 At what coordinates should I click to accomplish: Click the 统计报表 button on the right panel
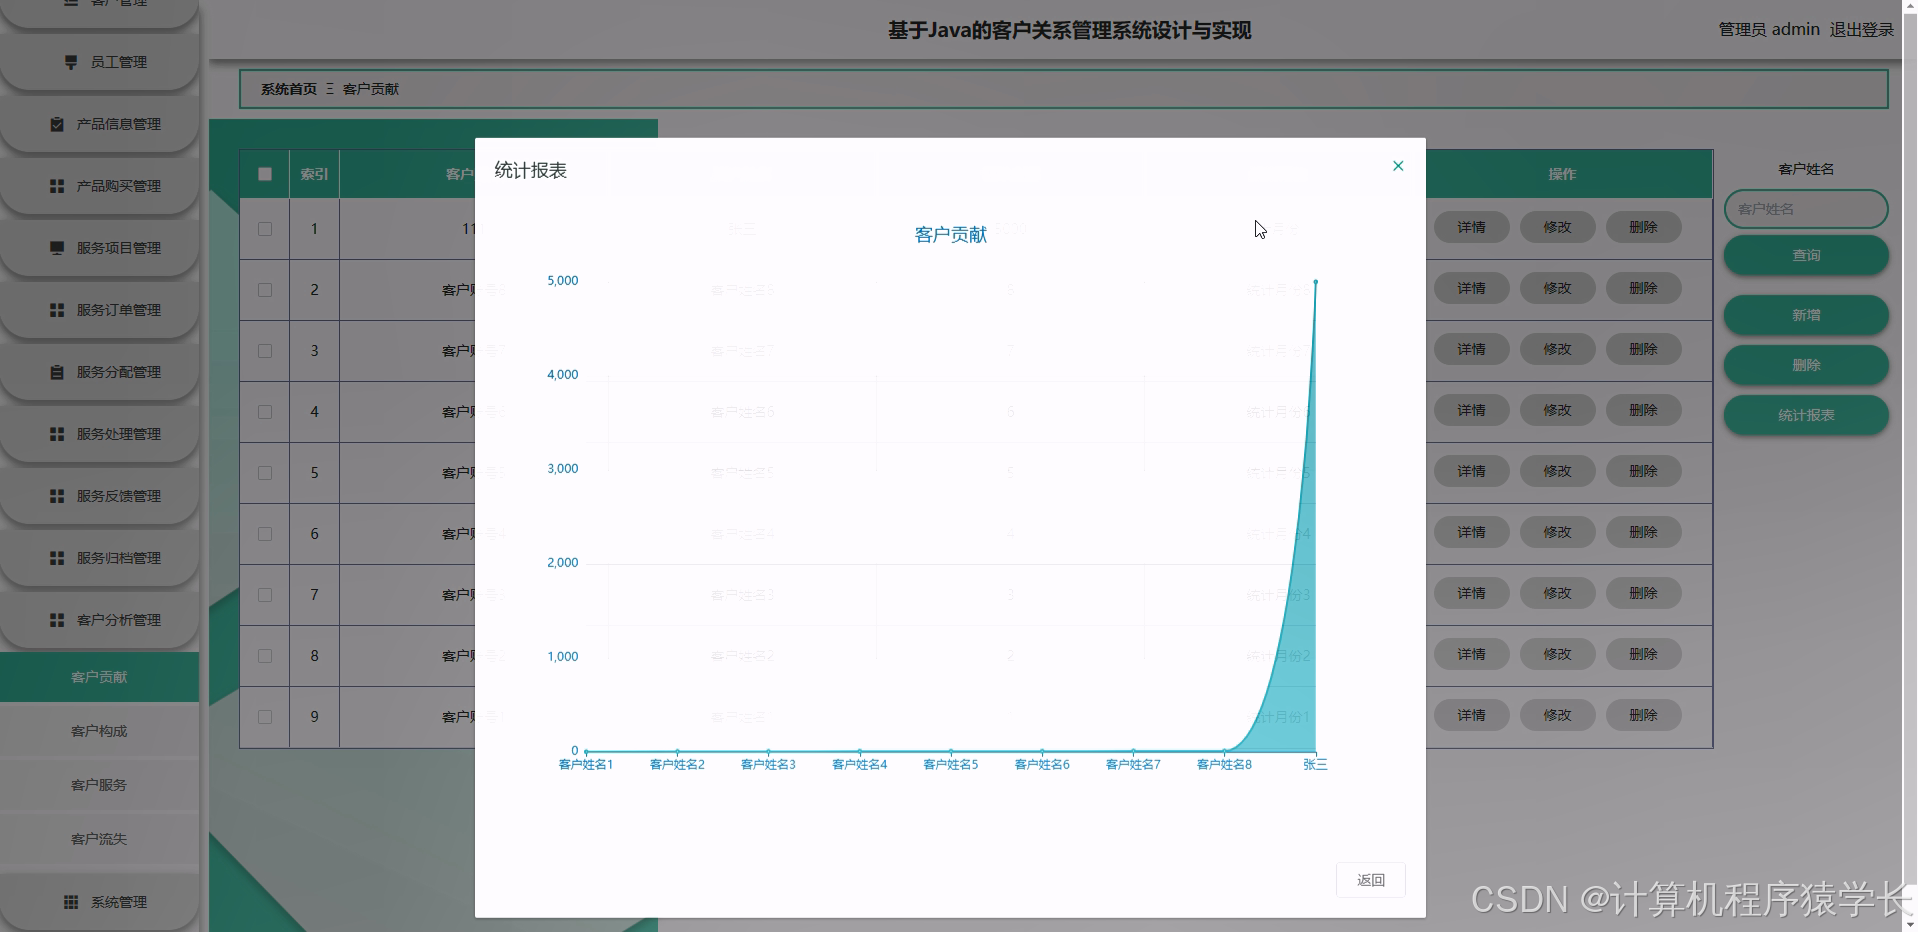[1806, 415]
